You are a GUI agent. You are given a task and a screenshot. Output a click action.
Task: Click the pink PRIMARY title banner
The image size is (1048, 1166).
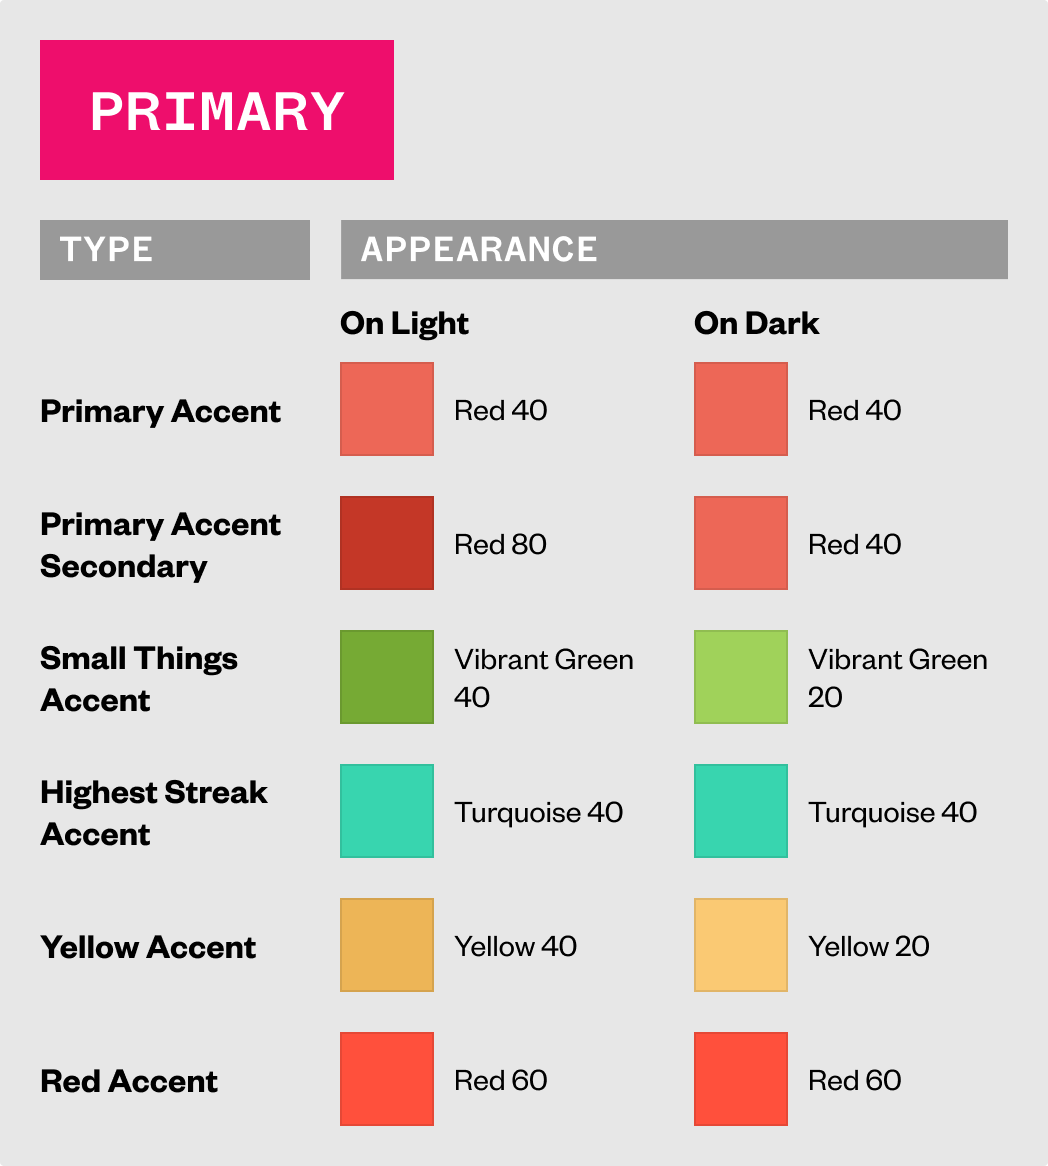217,110
